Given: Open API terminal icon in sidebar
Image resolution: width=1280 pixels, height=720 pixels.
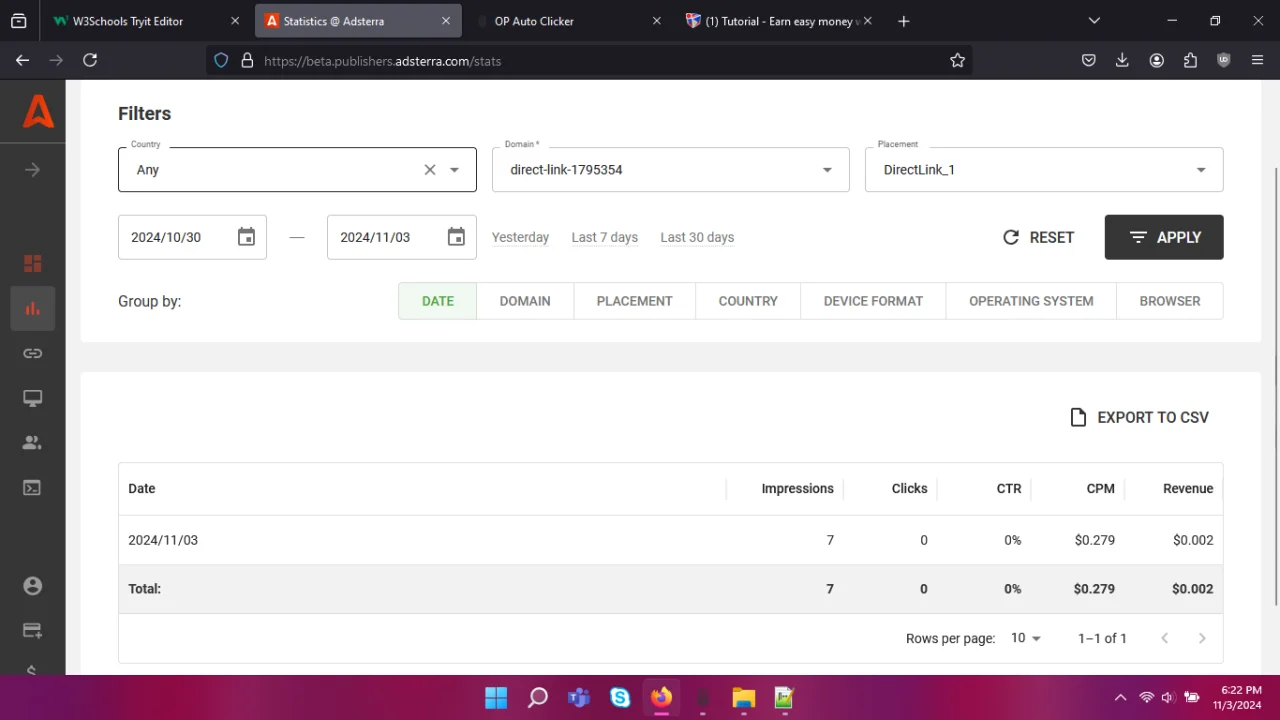Looking at the screenshot, I should pyautogui.click(x=33, y=488).
